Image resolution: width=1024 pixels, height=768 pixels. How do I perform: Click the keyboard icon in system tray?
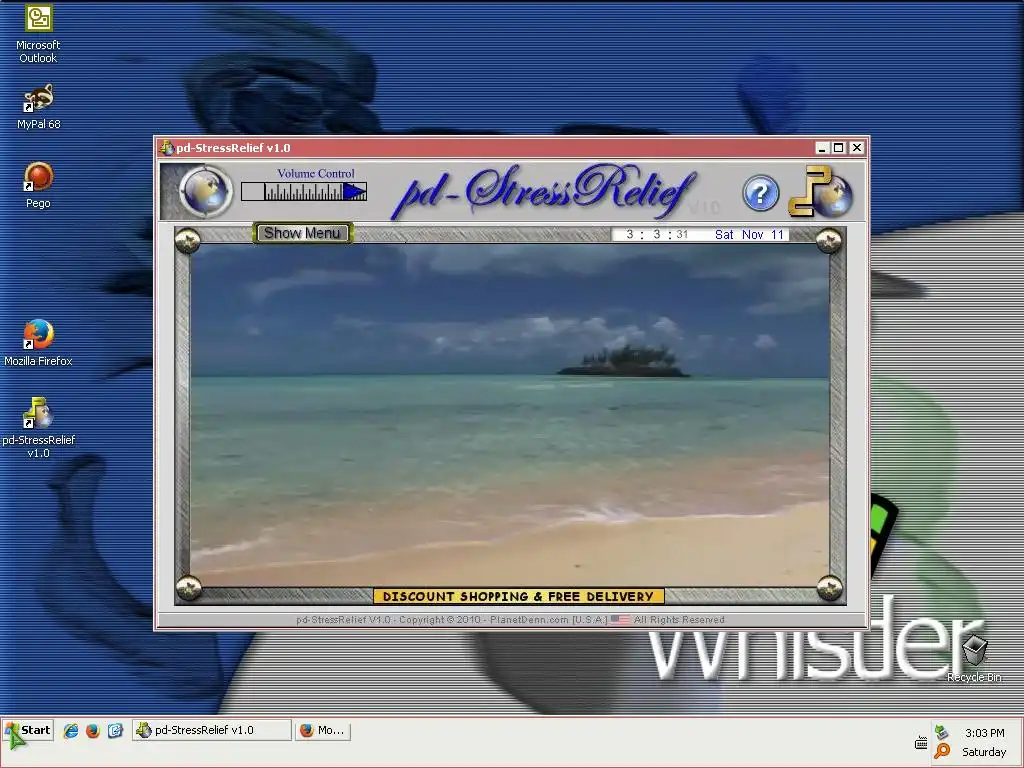coord(921,743)
